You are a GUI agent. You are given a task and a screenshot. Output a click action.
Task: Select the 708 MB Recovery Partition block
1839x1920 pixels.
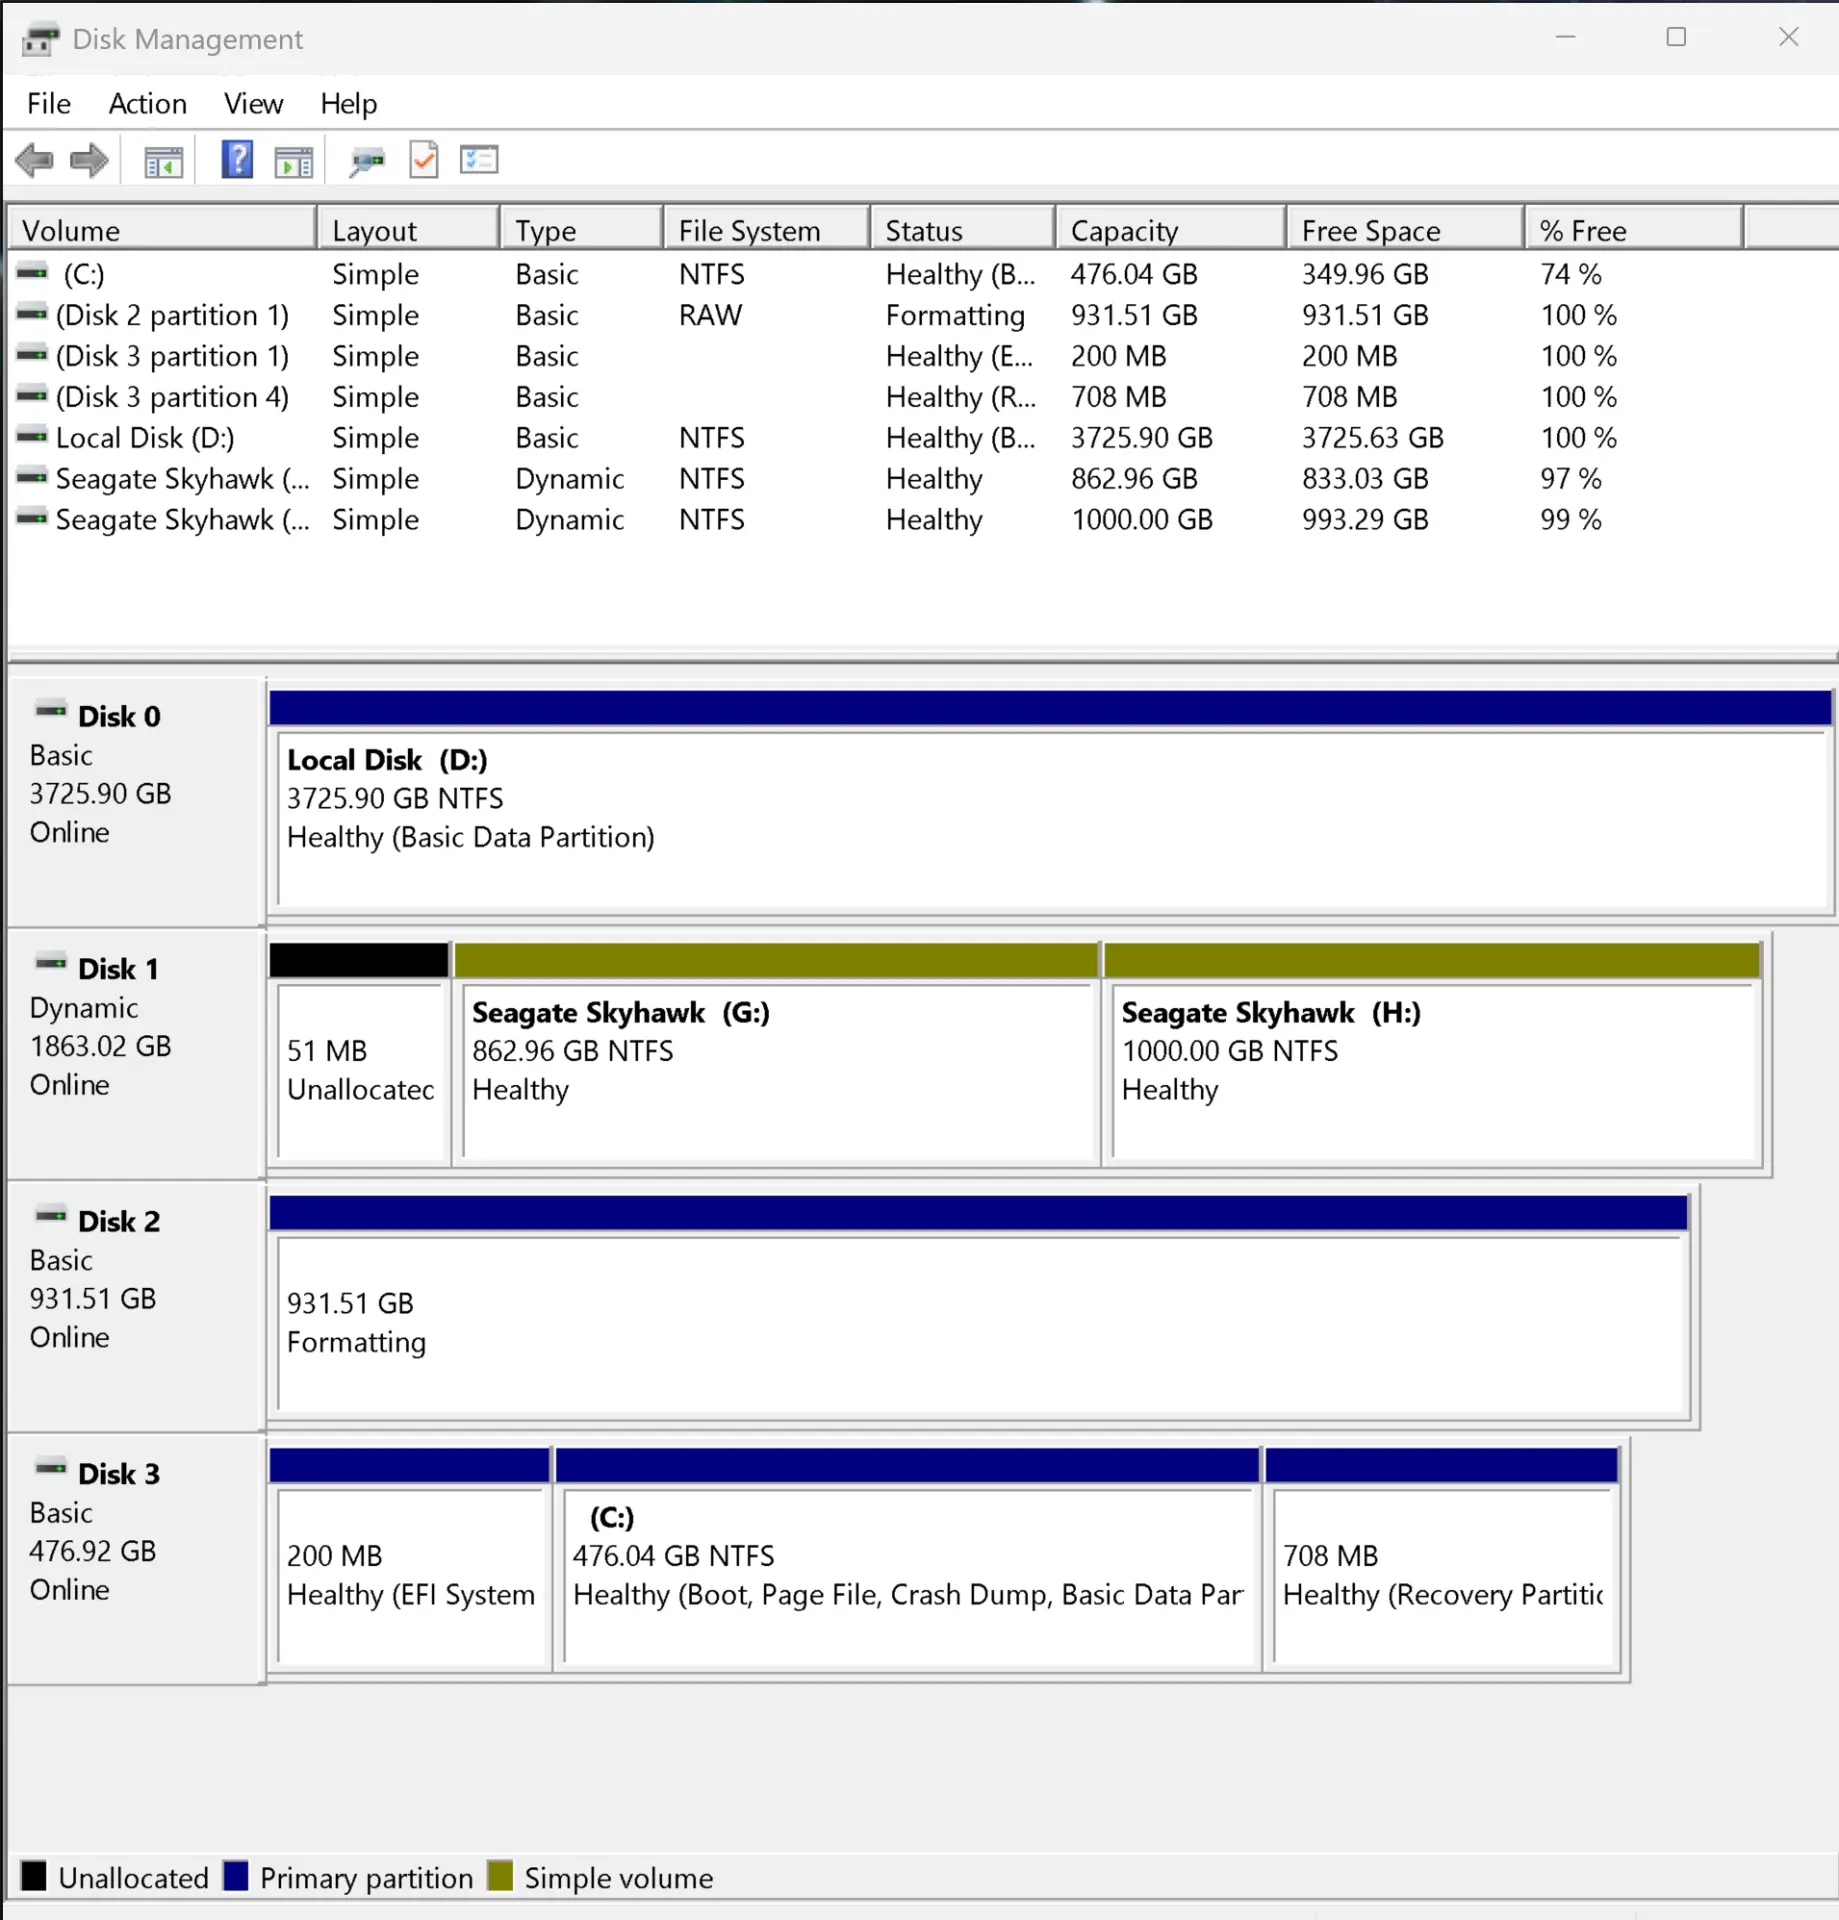(x=1442, y=1558)
